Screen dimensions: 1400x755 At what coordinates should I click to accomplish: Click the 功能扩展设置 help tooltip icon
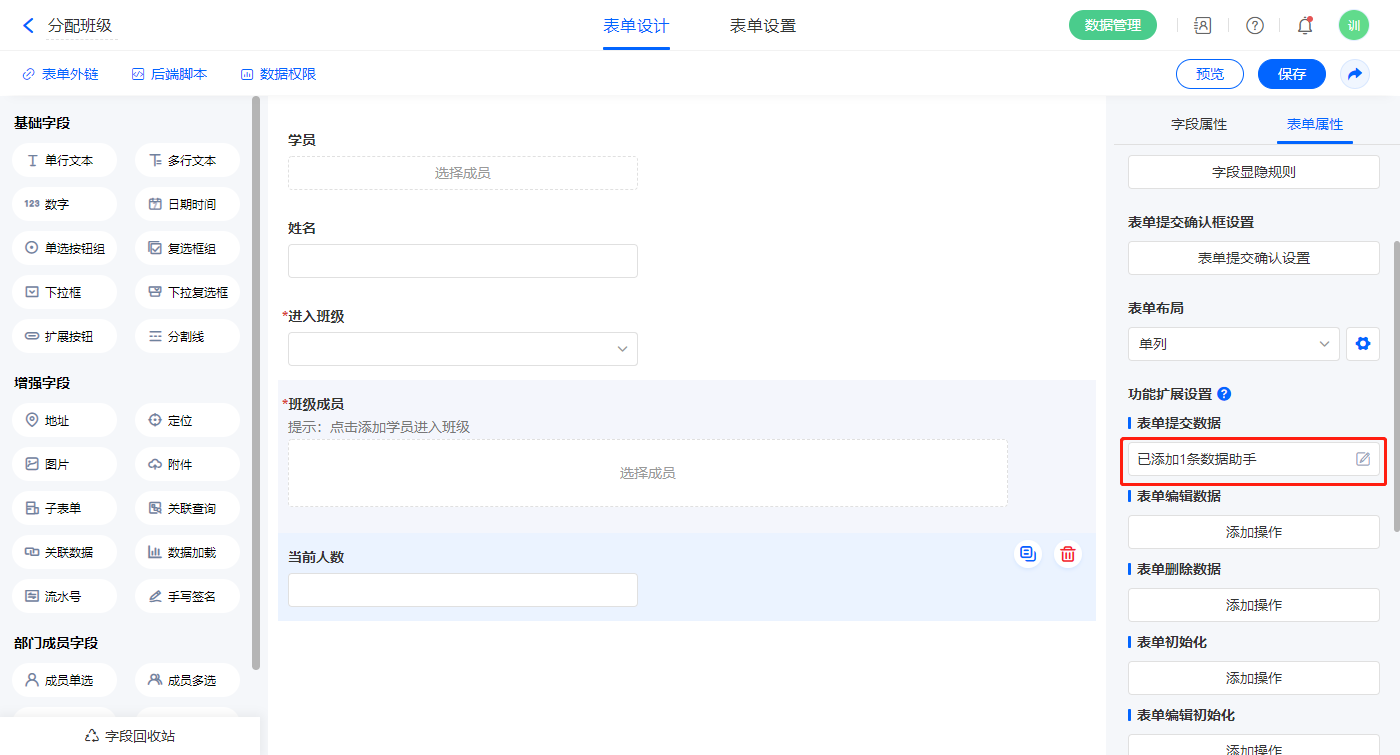[x=1224, y=394]
